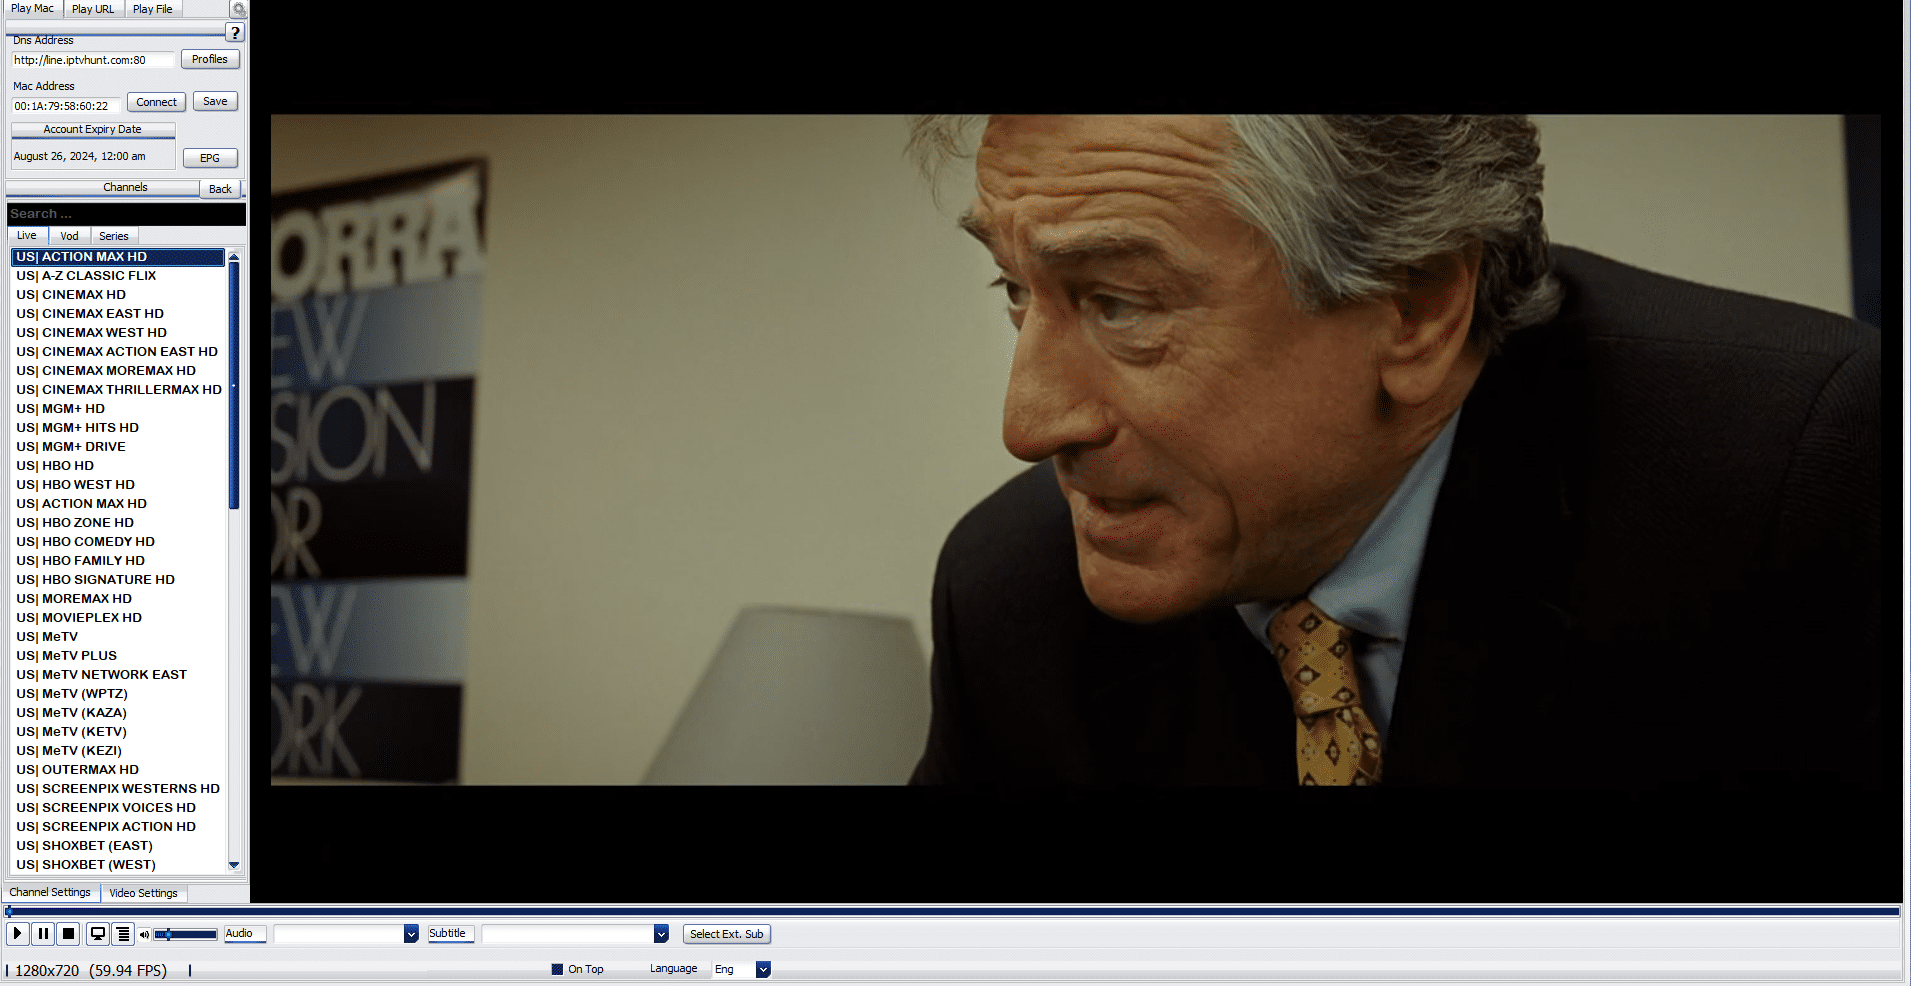
Task: Click the channel list scroll-down arrow
Action: coord(234,865)
